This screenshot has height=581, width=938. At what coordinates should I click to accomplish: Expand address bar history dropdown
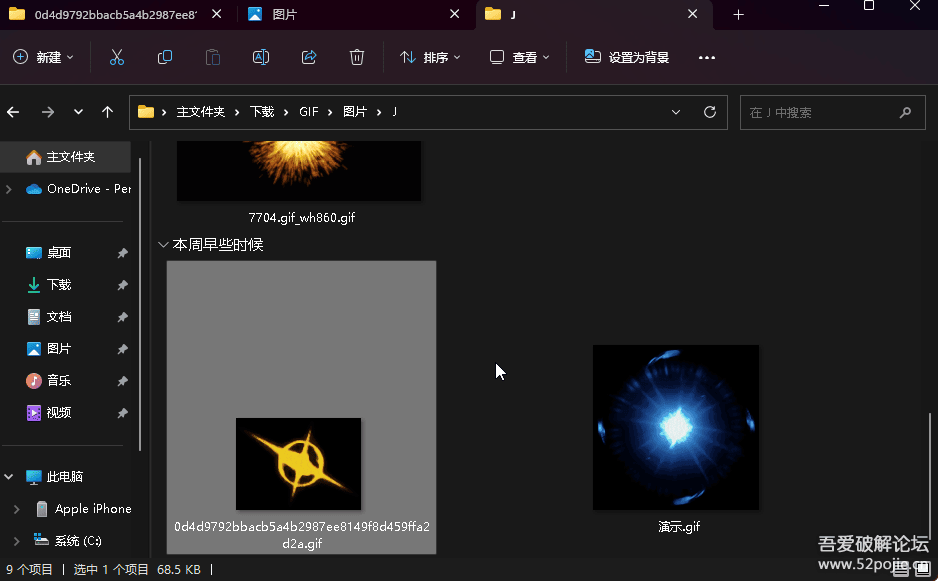tap(676, 112)
